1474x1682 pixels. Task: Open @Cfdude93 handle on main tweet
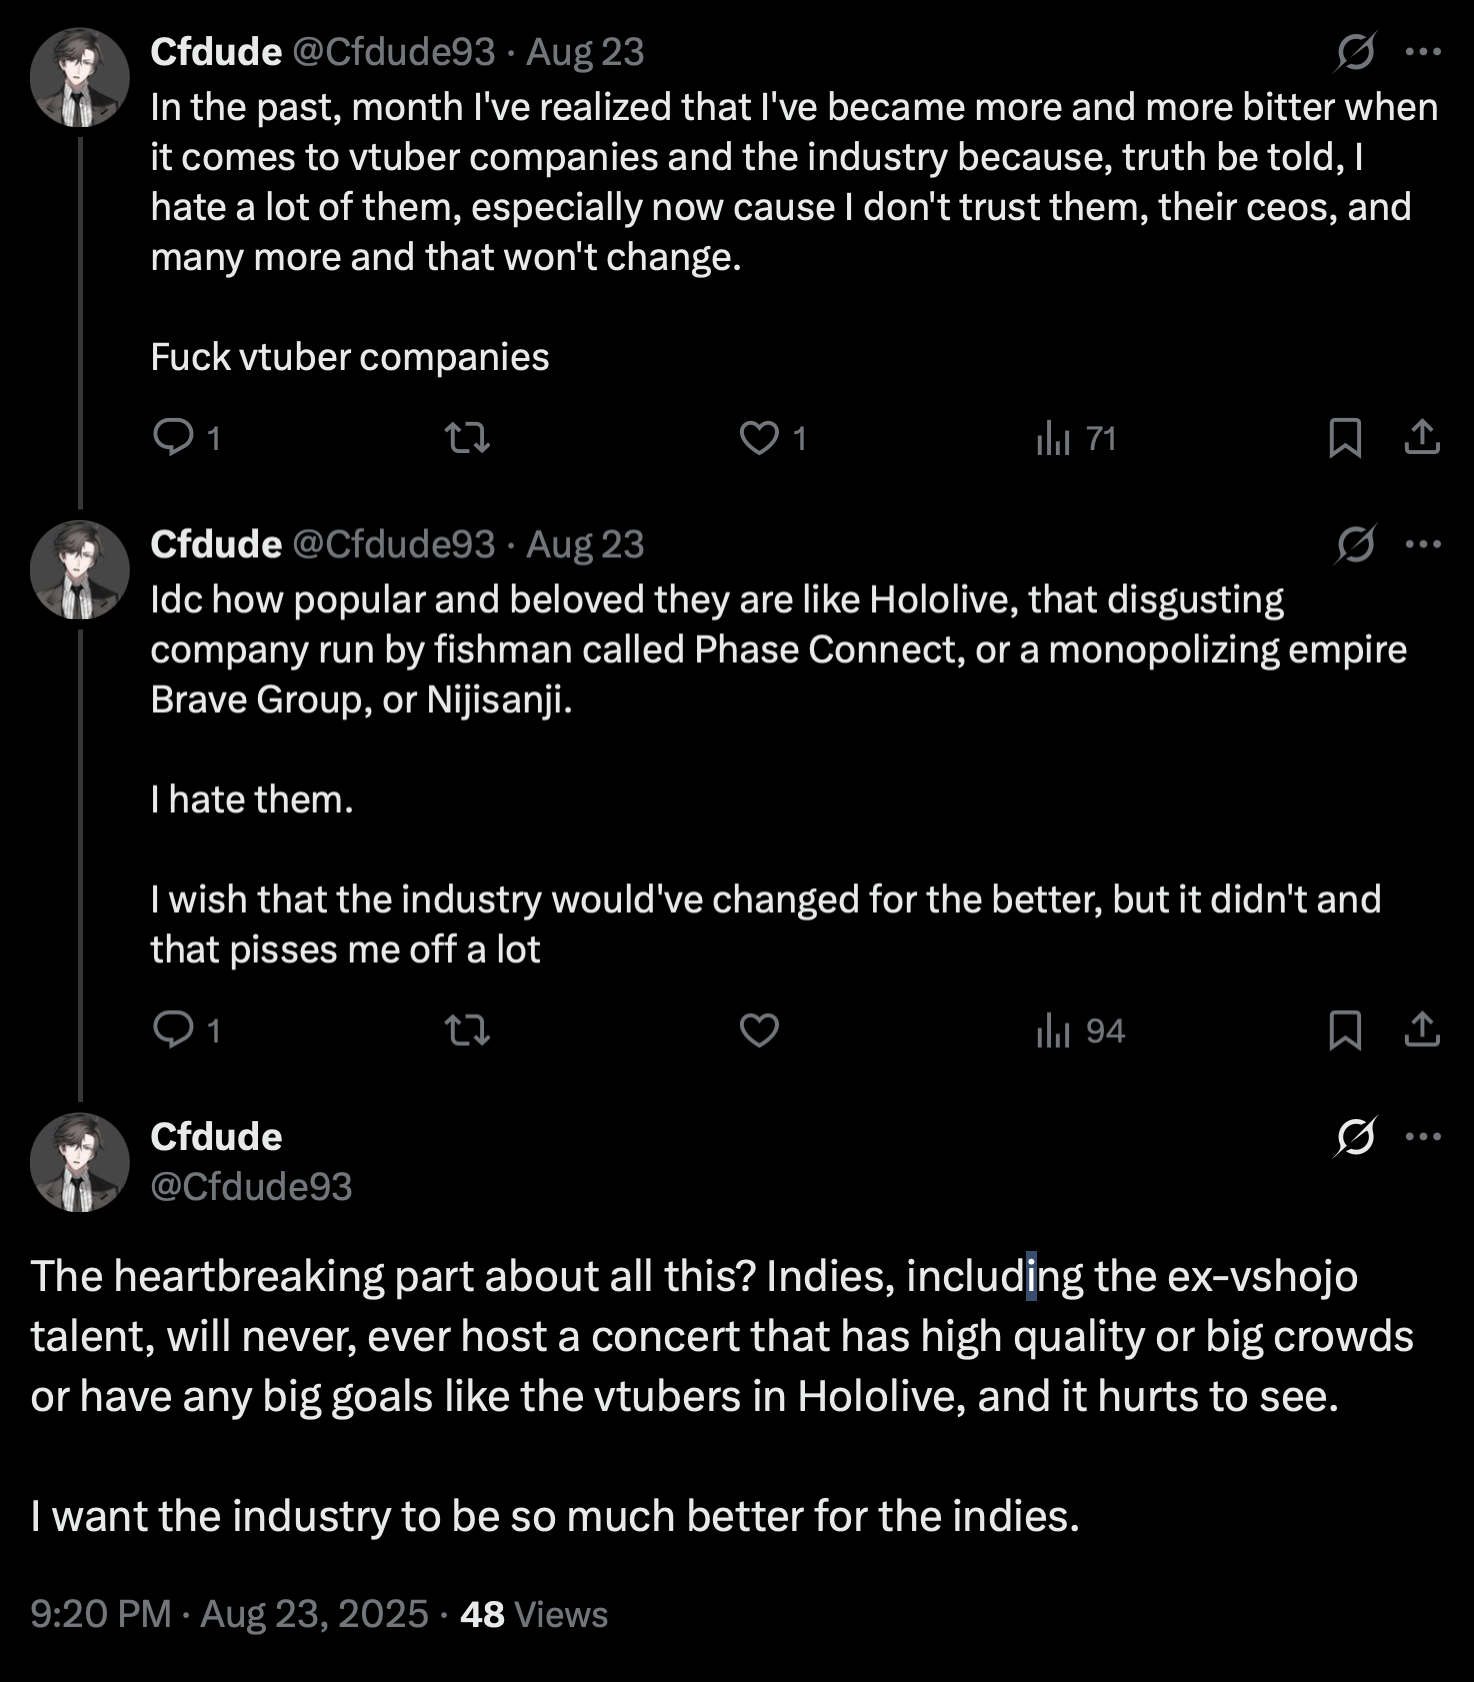tap(251, 1186)
